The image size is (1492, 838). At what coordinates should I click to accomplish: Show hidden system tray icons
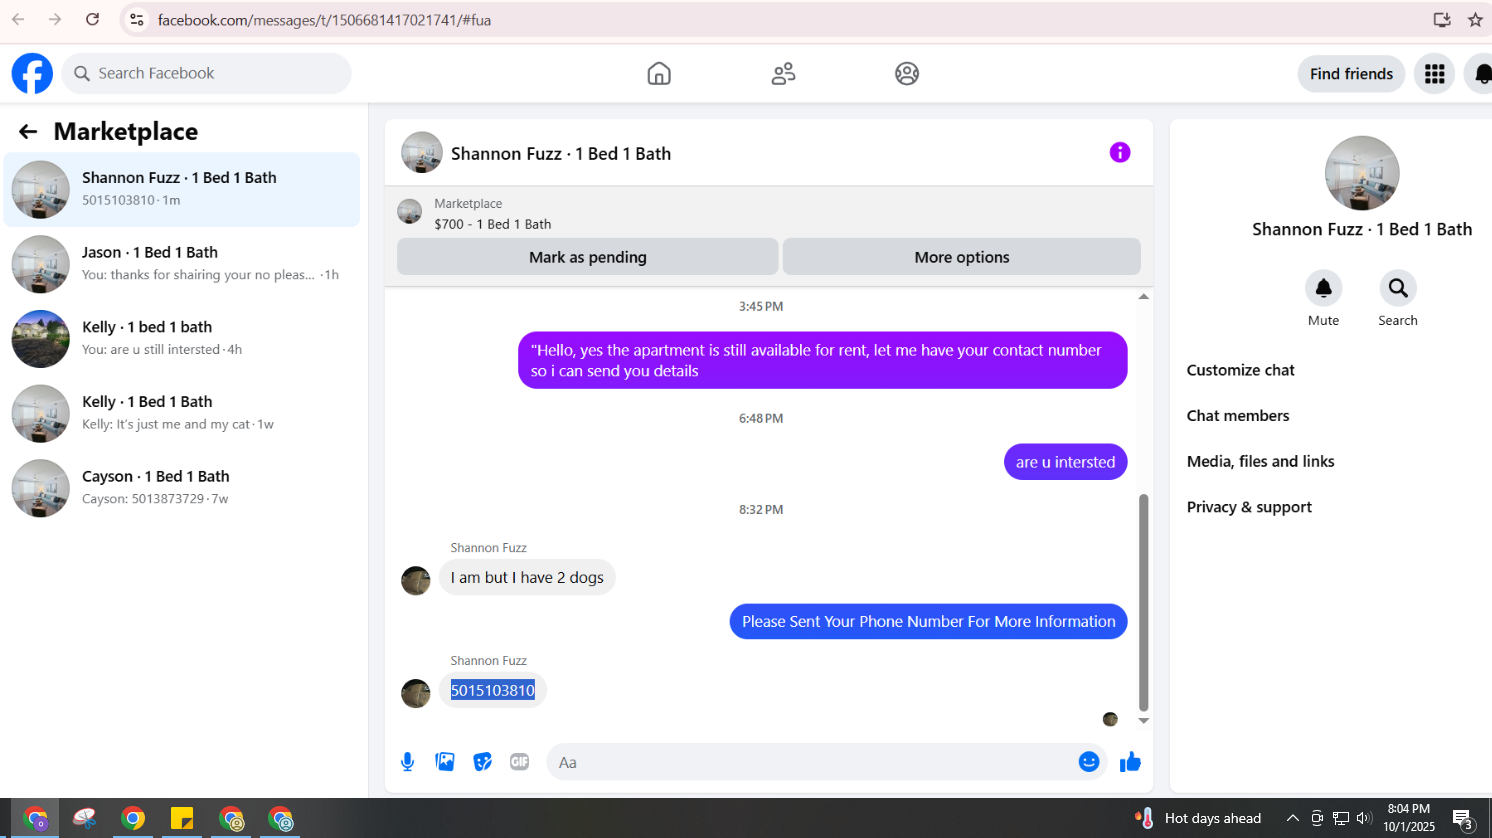pos(1293,818)
